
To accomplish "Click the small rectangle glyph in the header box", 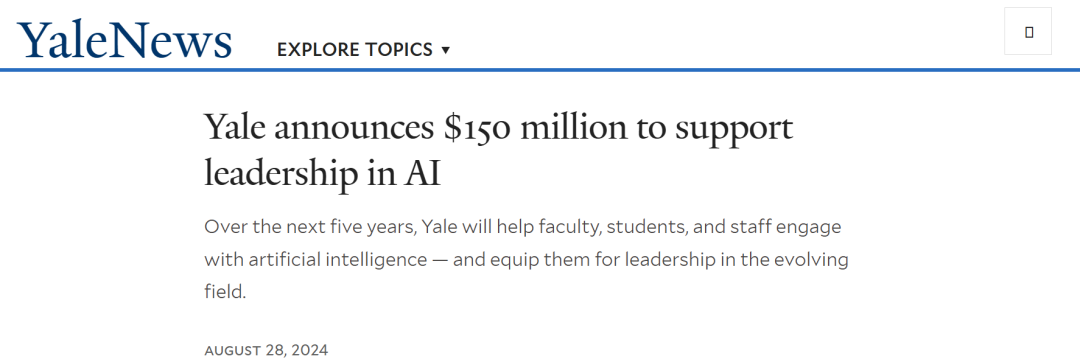I will click(1029, 32).
